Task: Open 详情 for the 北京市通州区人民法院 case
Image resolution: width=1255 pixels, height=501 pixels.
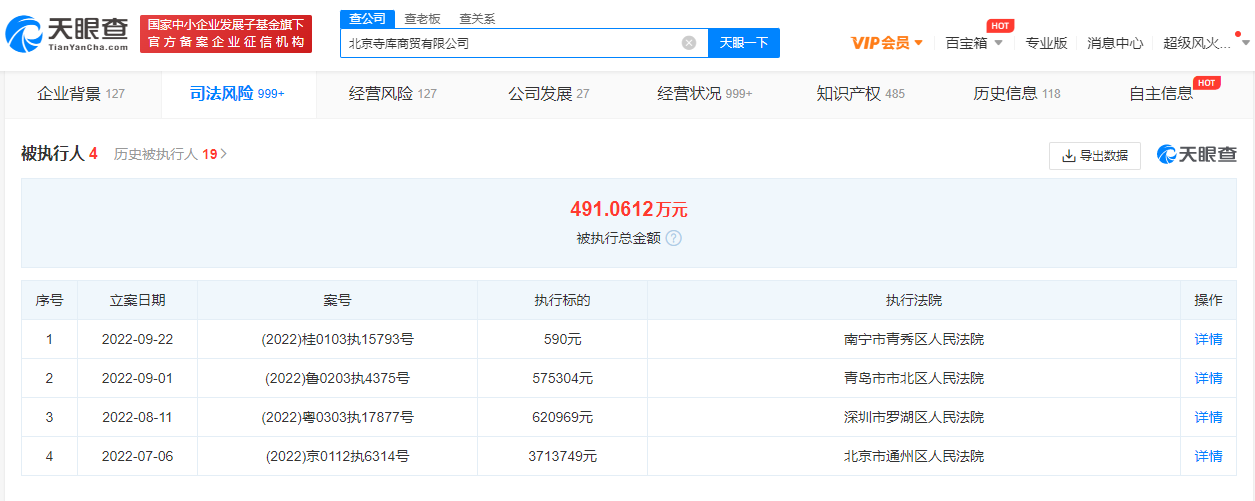Action: click(1208, 456)
